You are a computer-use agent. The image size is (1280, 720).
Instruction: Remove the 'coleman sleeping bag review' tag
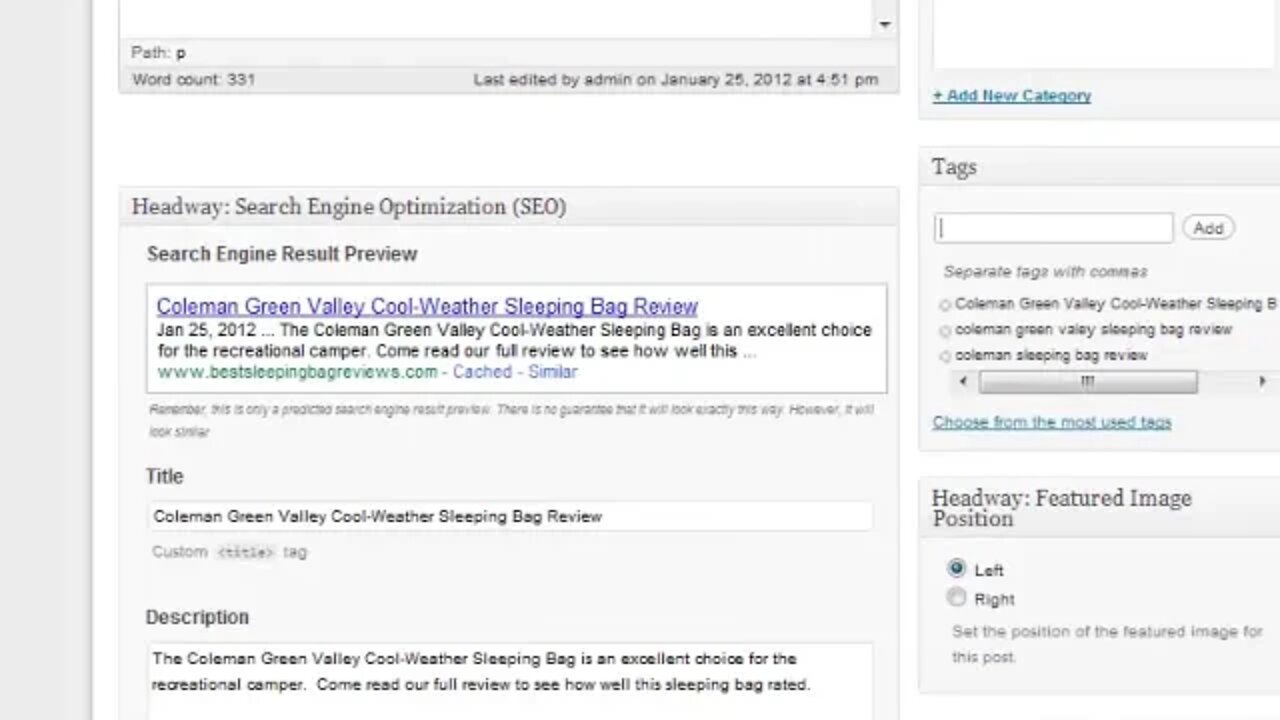pyautogui.click(x=945, y=356)
